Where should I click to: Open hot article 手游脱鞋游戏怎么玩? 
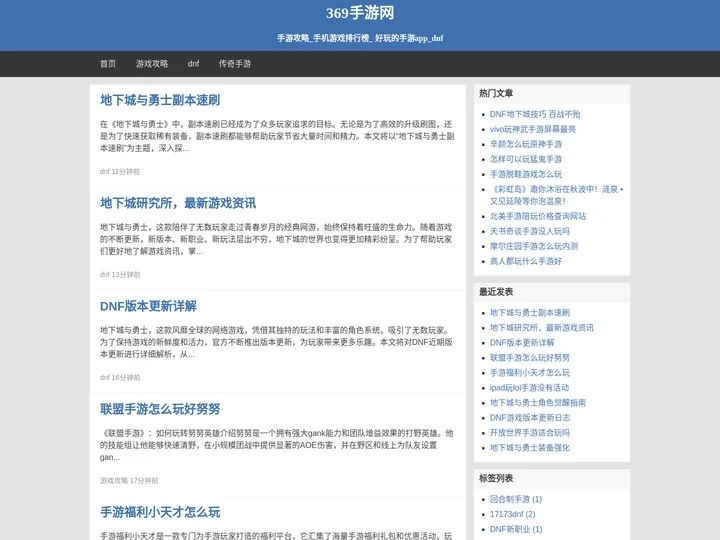pyautogui.click(x=526, y=174)
